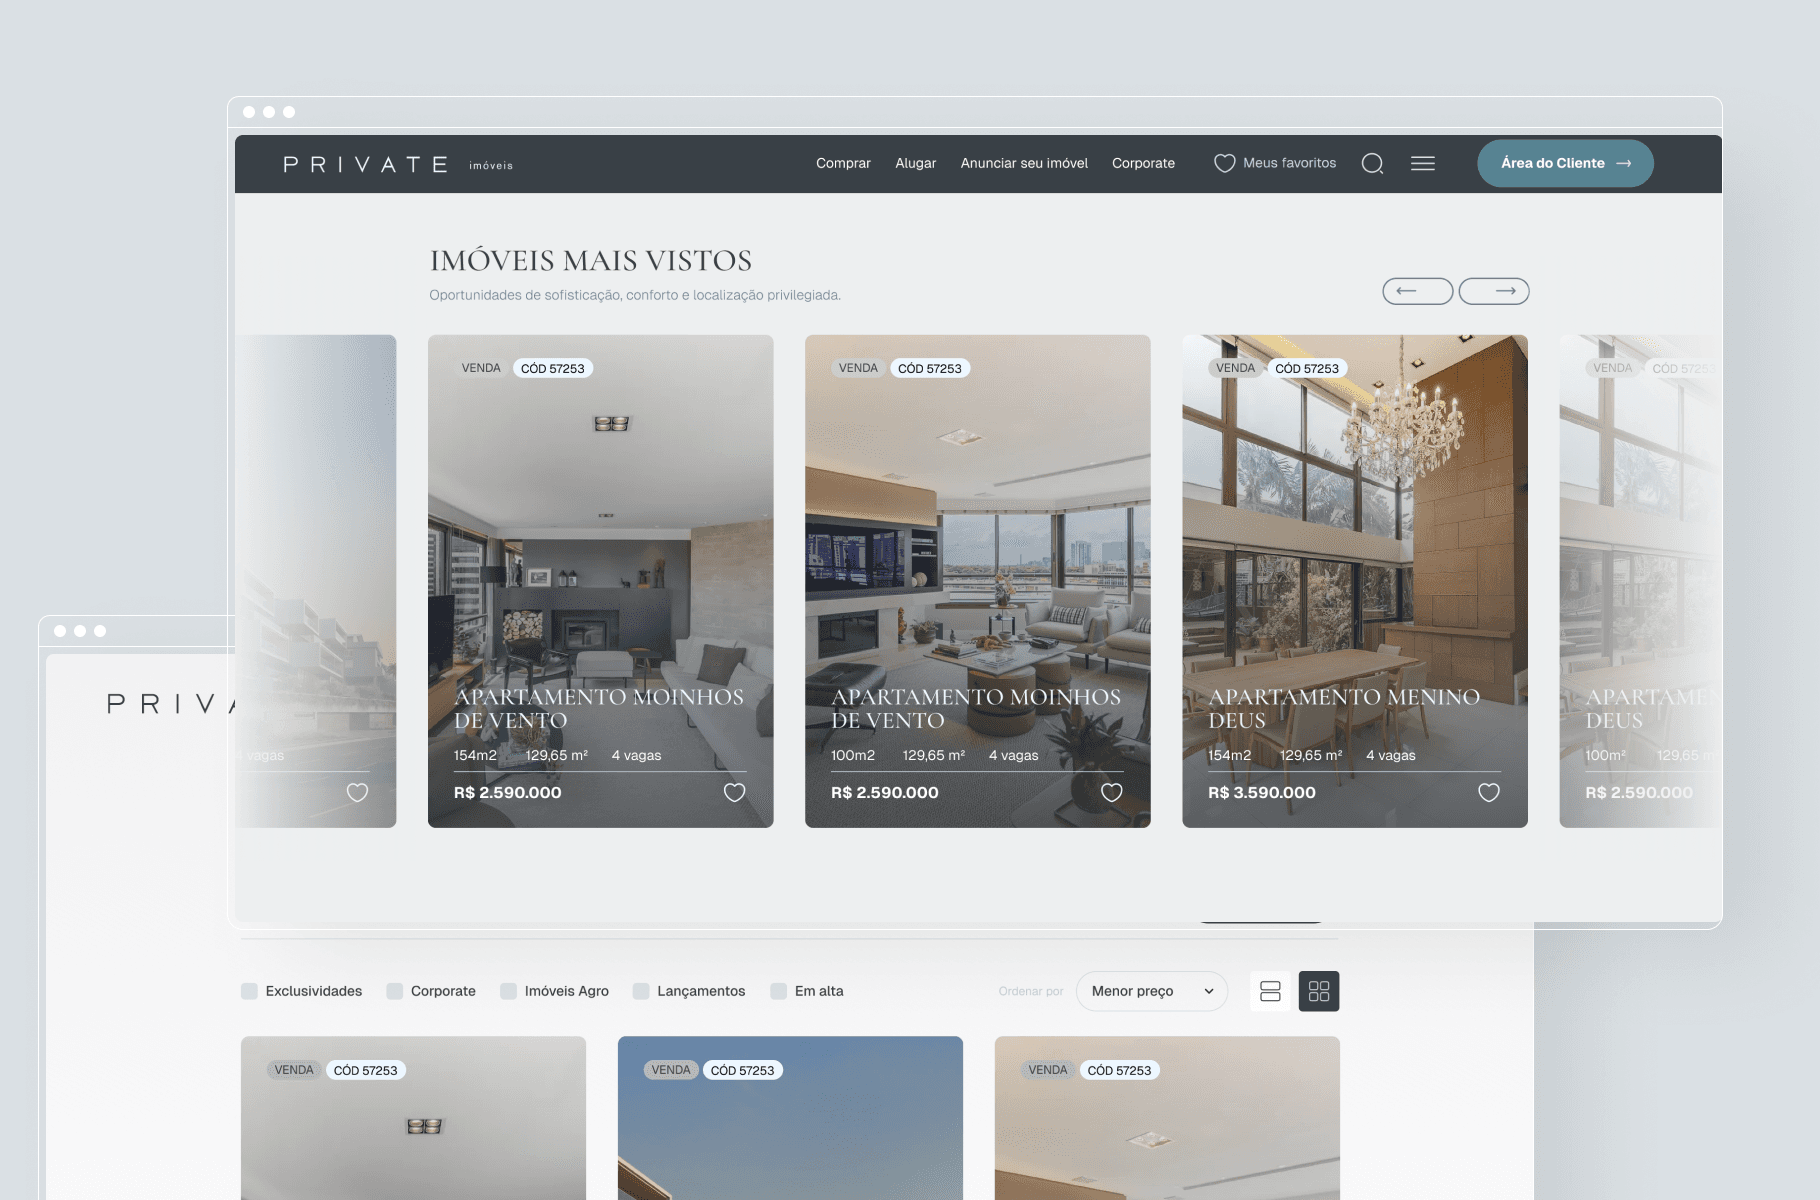1820x1200 pixels.
Task: Go to previous carousel slide arrow
Action: pyautogui.click(x=1417, y=291)
